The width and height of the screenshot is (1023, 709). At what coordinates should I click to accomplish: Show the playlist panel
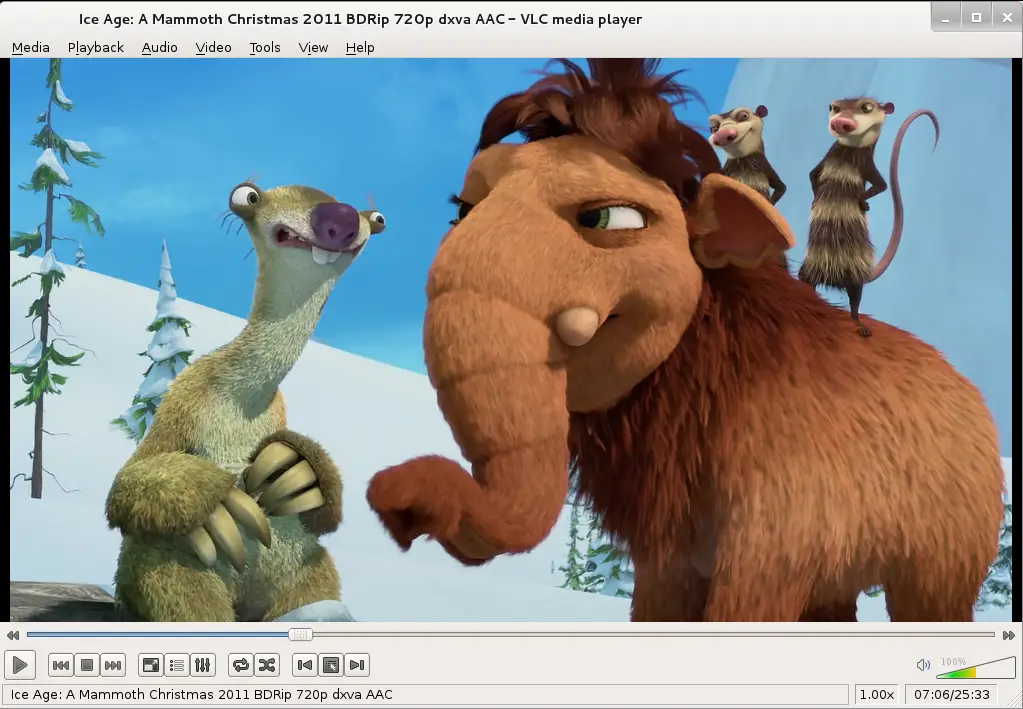pyautogui.click(x=176, y=665)
